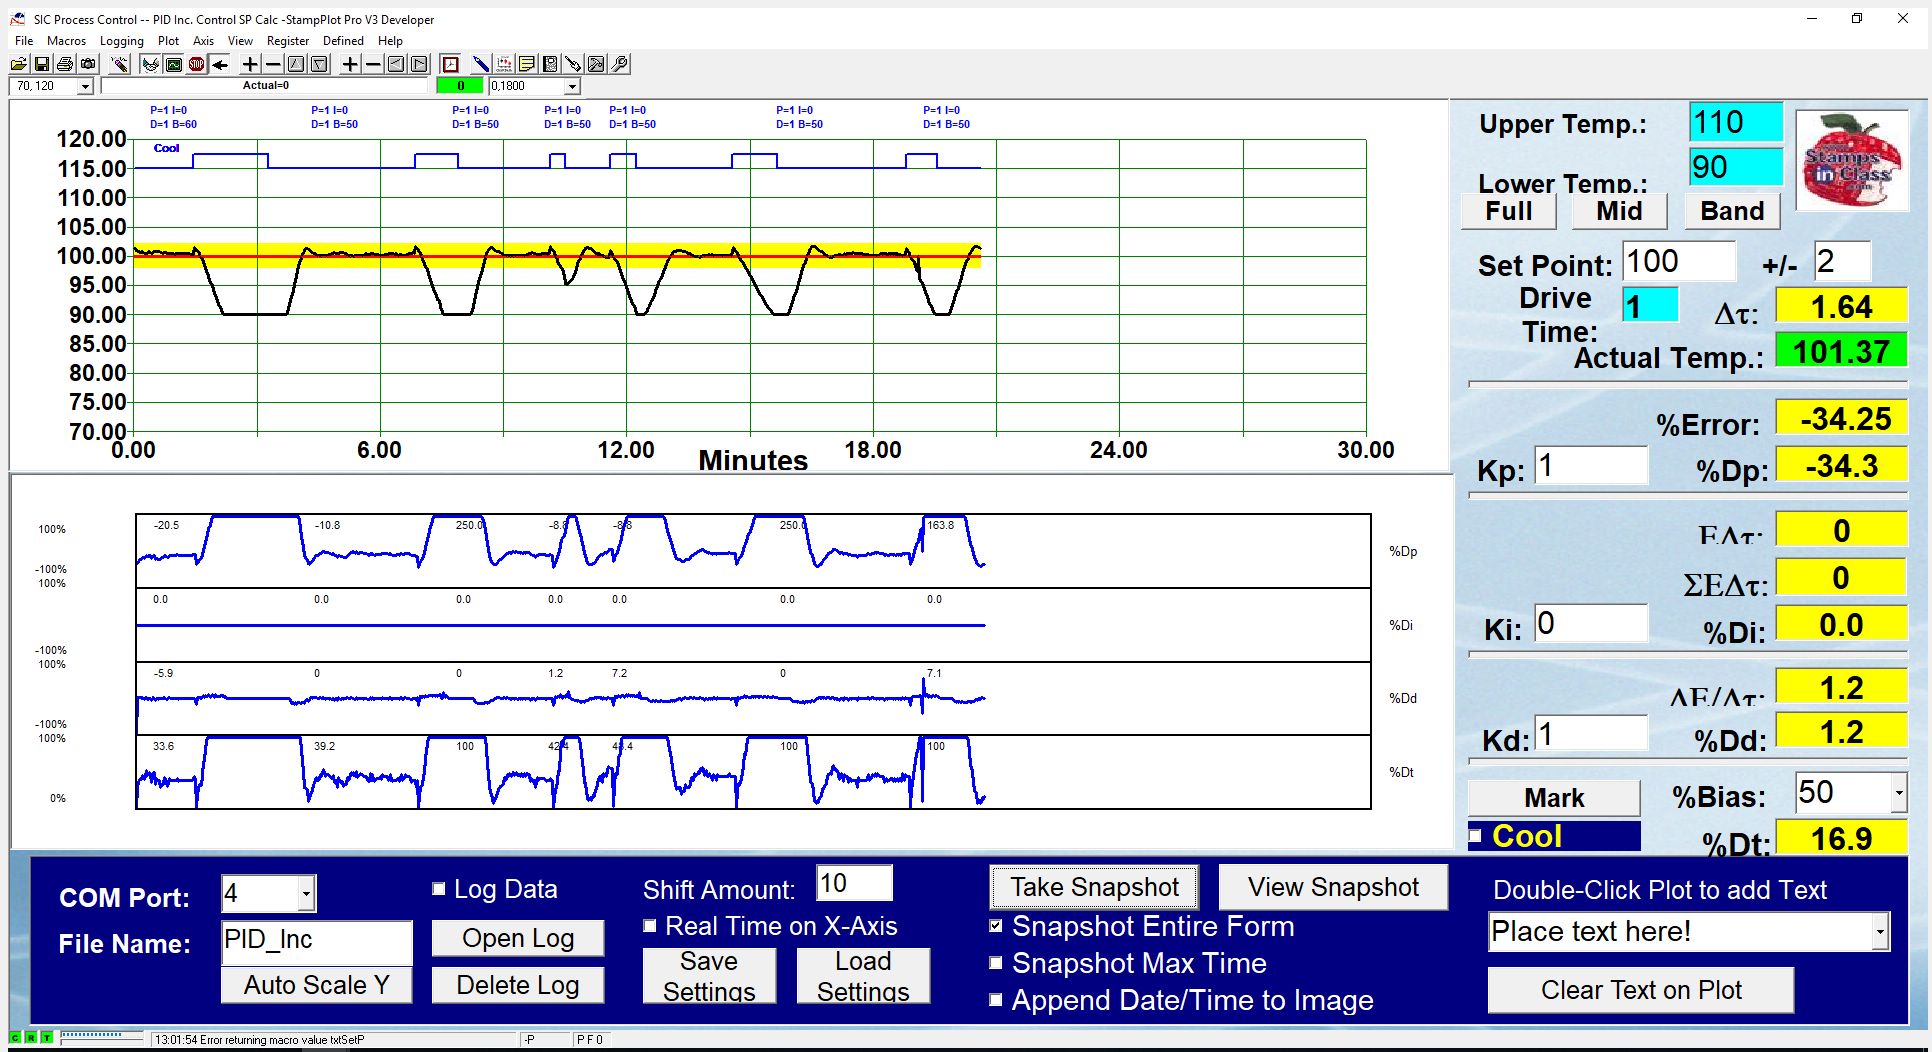The height and width of the screenshot is (1052, 1932).
Task: Click View Snapshot button
Action: coord(1333,887)
